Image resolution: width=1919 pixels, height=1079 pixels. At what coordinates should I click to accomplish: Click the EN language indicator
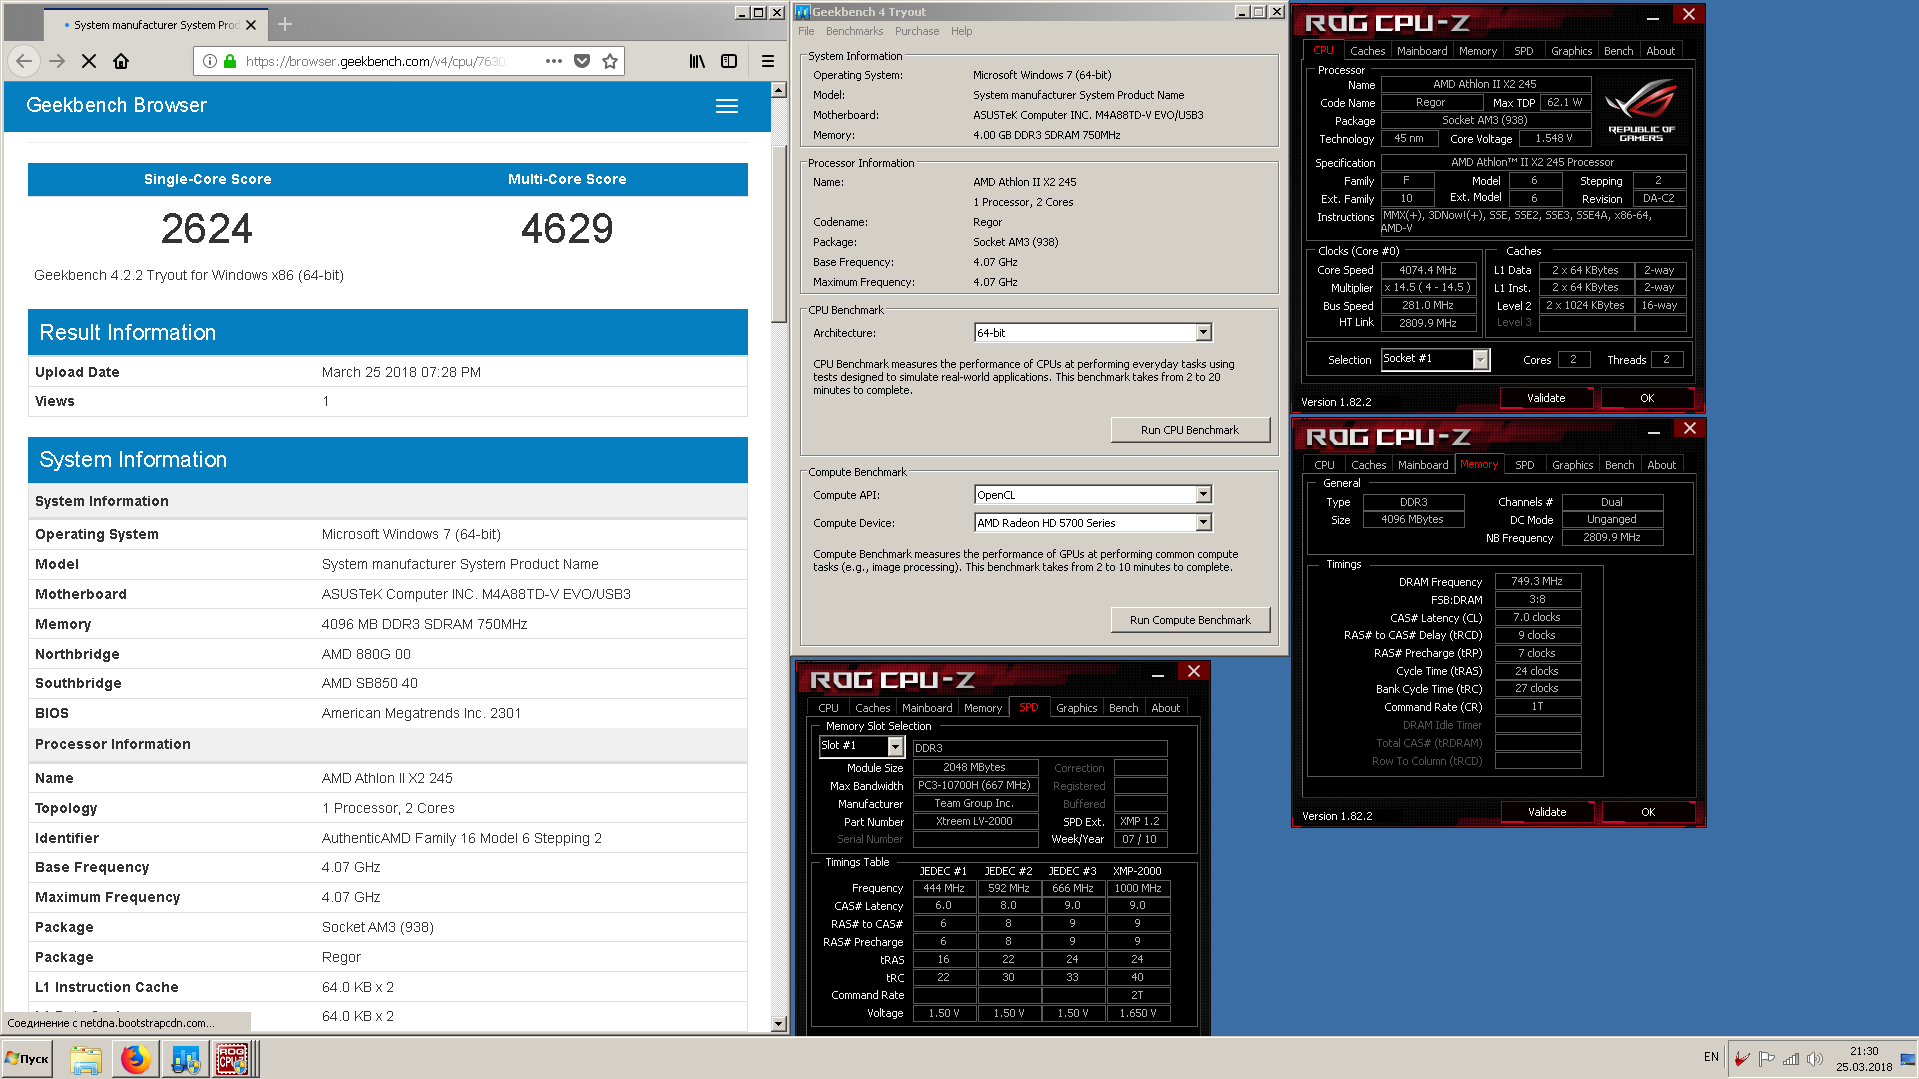[1711, 1057]
